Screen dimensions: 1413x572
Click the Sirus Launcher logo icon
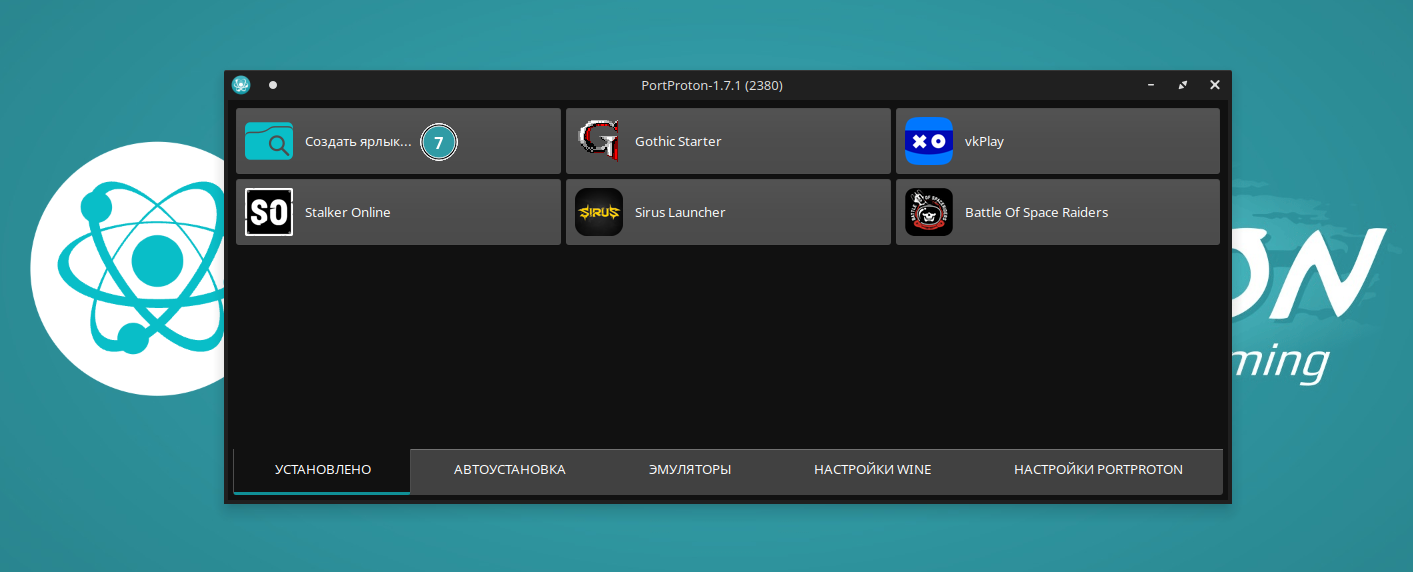[599, 212]
